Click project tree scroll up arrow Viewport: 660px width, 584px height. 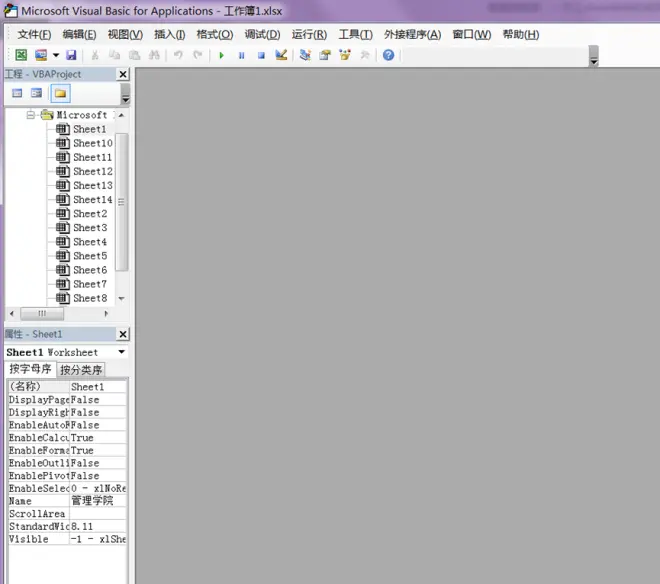coord(121,115)
